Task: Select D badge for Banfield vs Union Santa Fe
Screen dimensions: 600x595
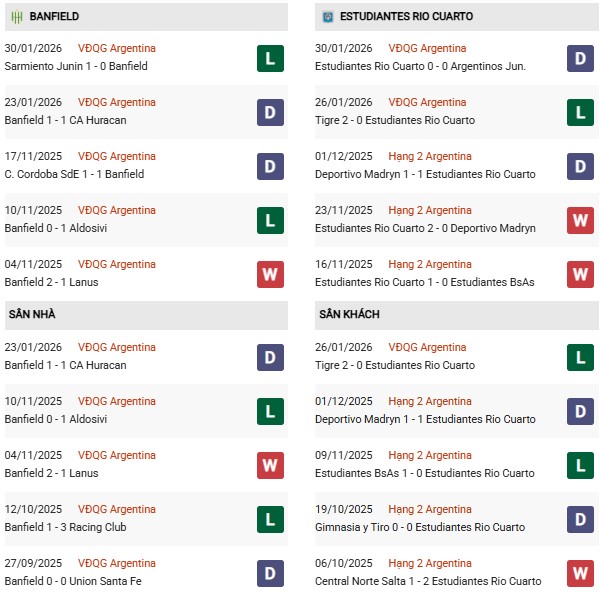Action: point(269,573)
